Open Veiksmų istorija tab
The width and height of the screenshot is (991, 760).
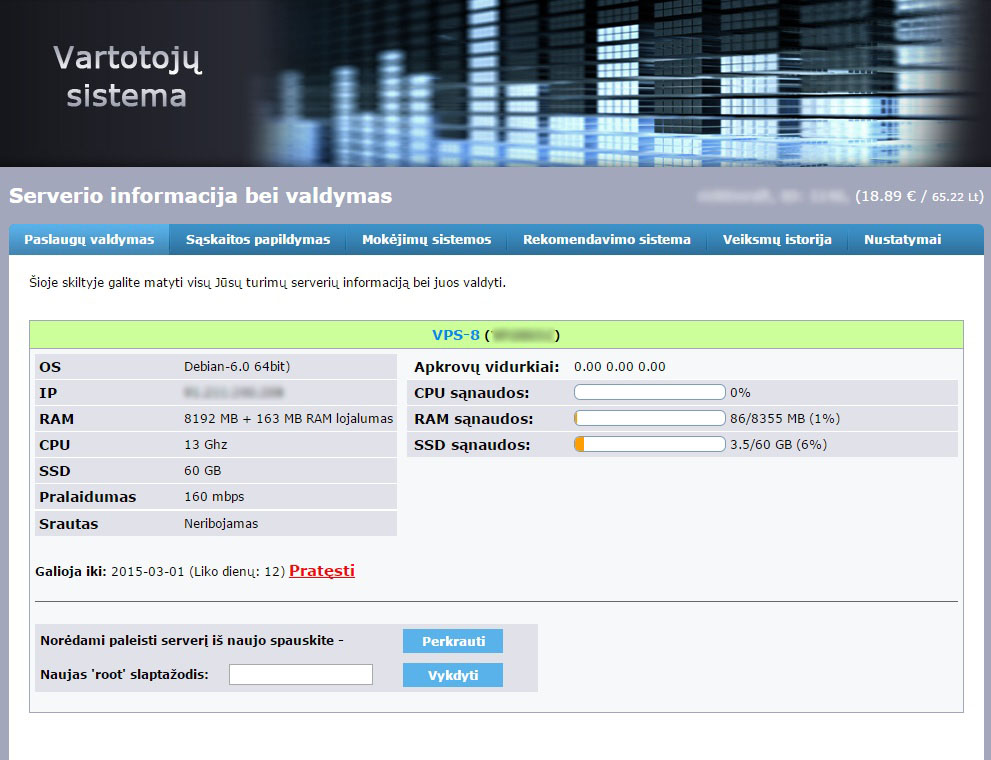[777, 239]
